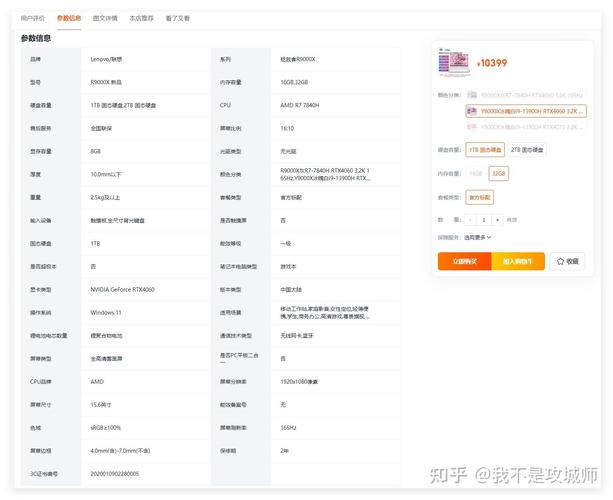
Task: Choose the 16GB memory option
Action: click(476, 173)
